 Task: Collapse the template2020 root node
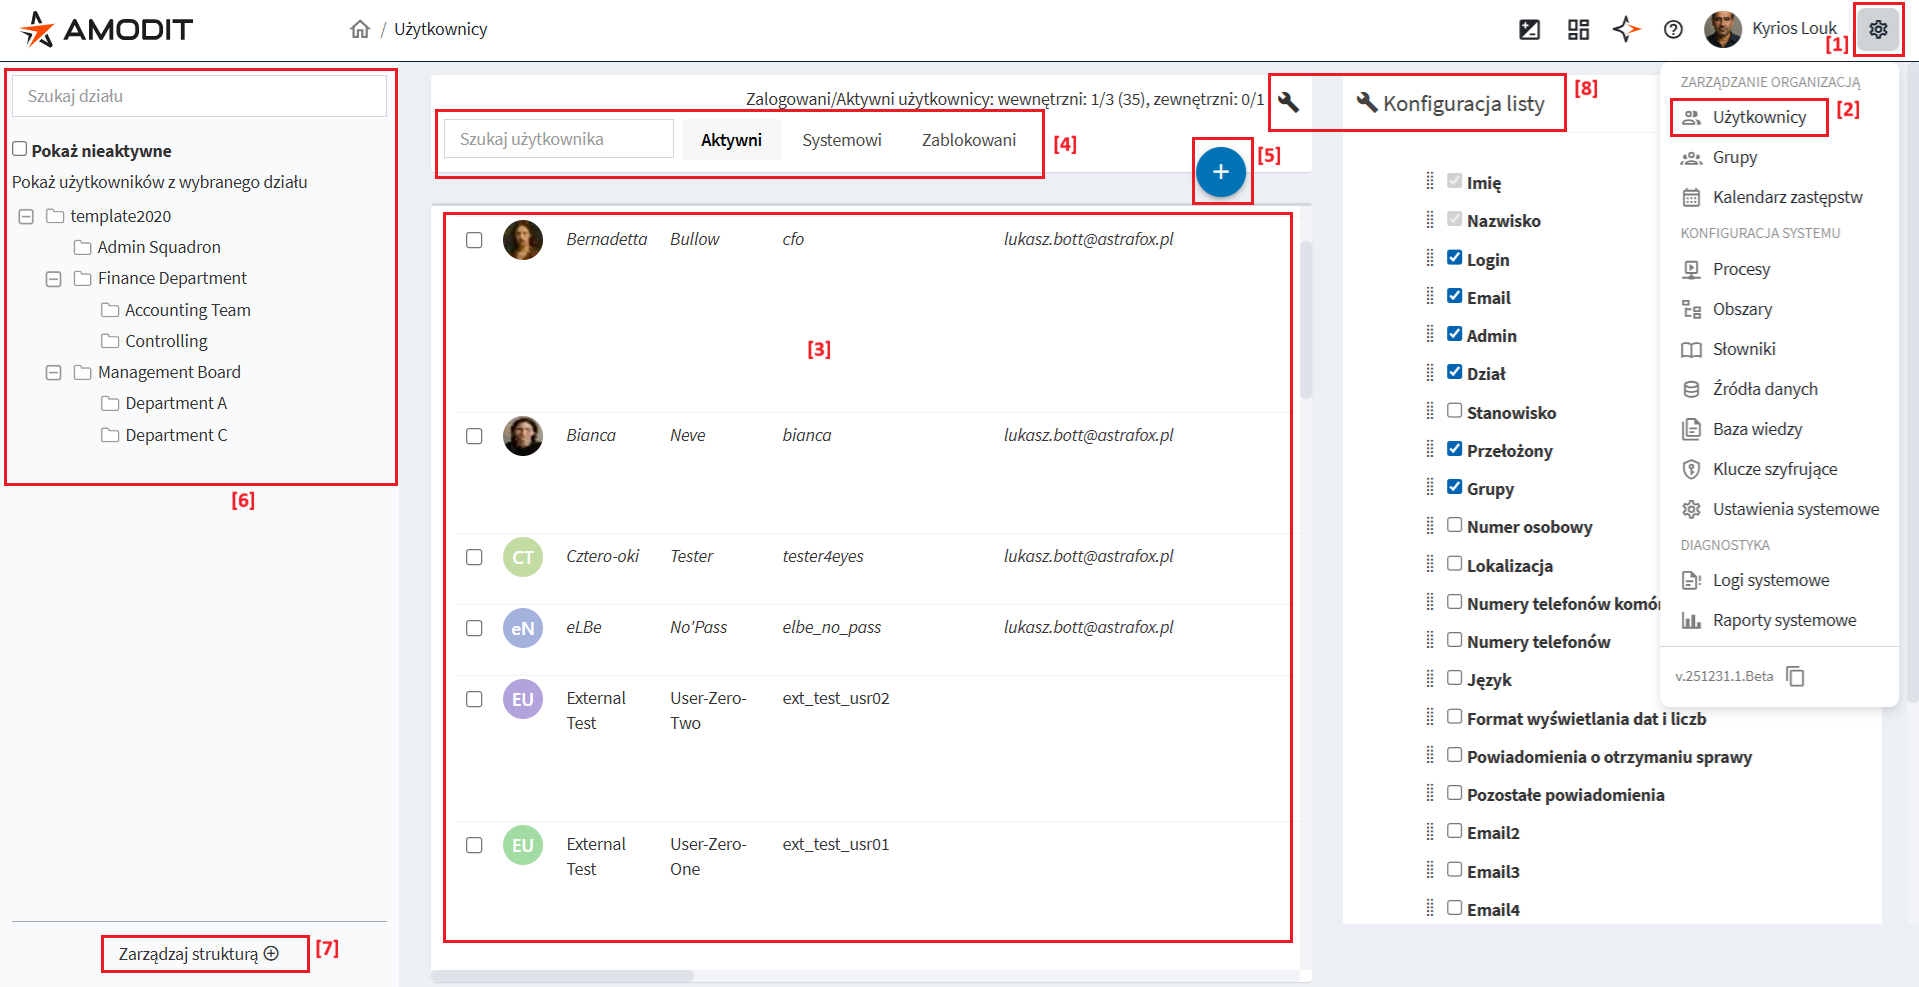(26, 217)
